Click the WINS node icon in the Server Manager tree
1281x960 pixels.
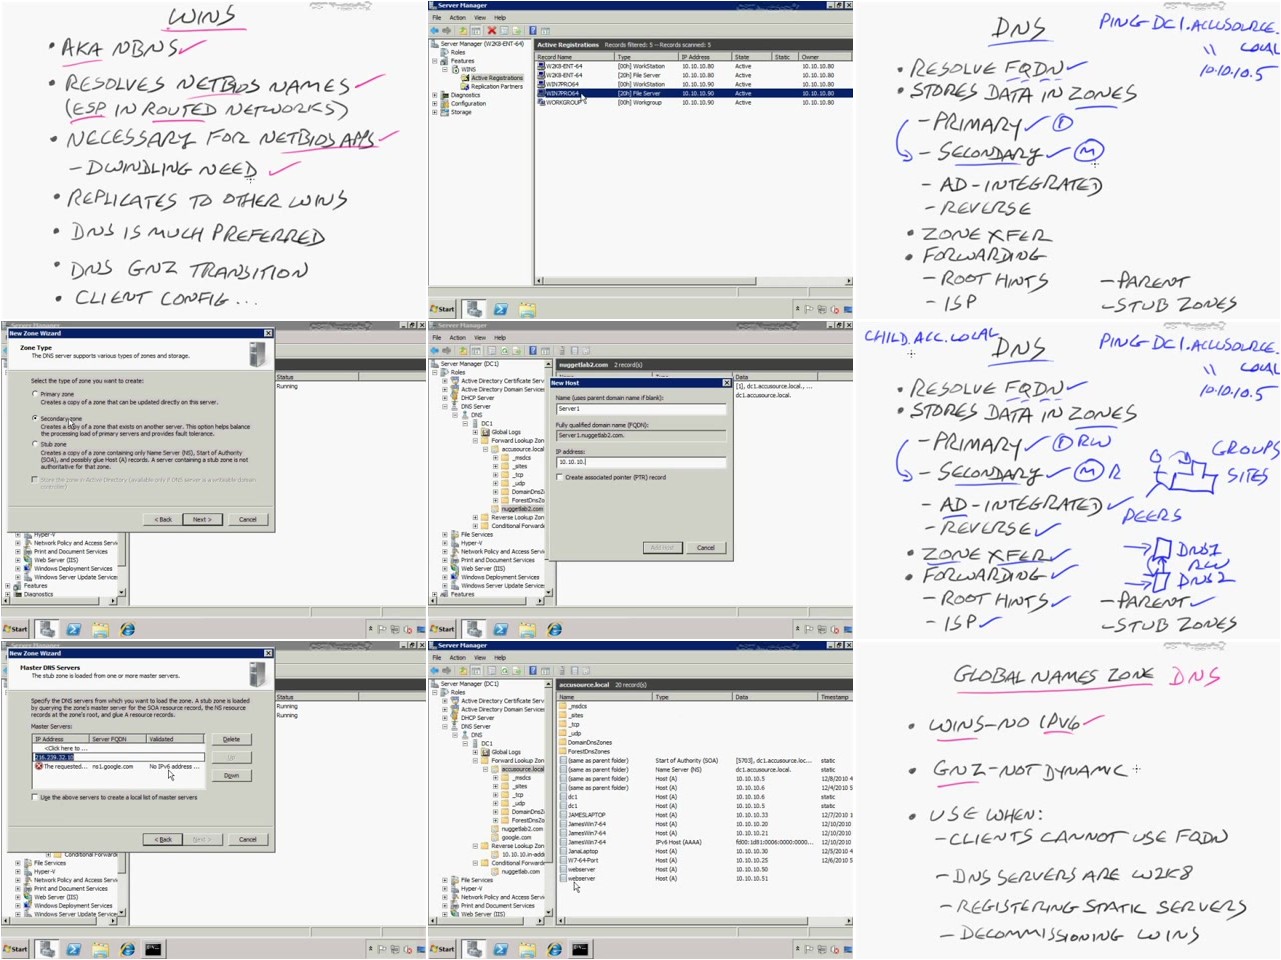point(456,69)
